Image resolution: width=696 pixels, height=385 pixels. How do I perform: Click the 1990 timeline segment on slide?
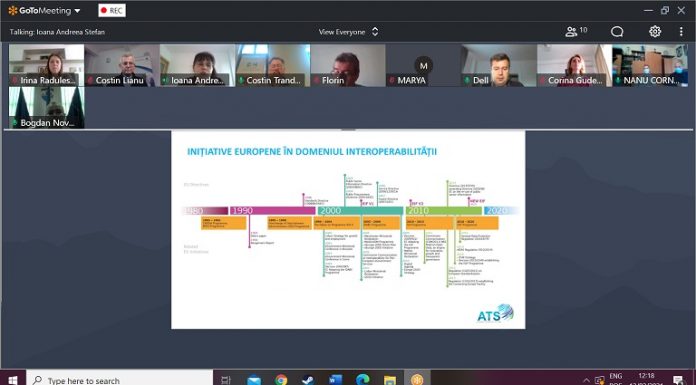[273, 210]
